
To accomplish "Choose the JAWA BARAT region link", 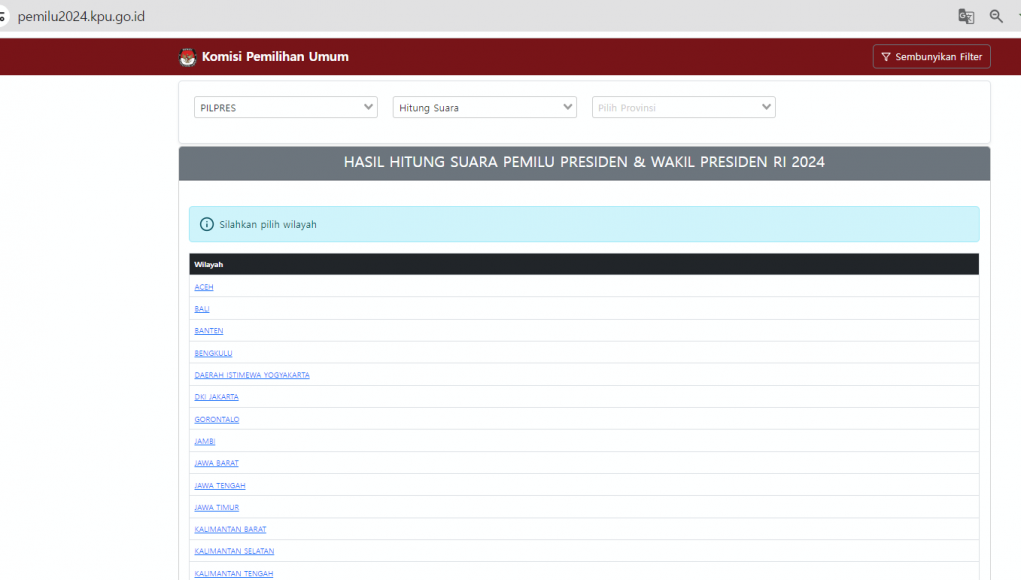I will [x=216, y=463].
